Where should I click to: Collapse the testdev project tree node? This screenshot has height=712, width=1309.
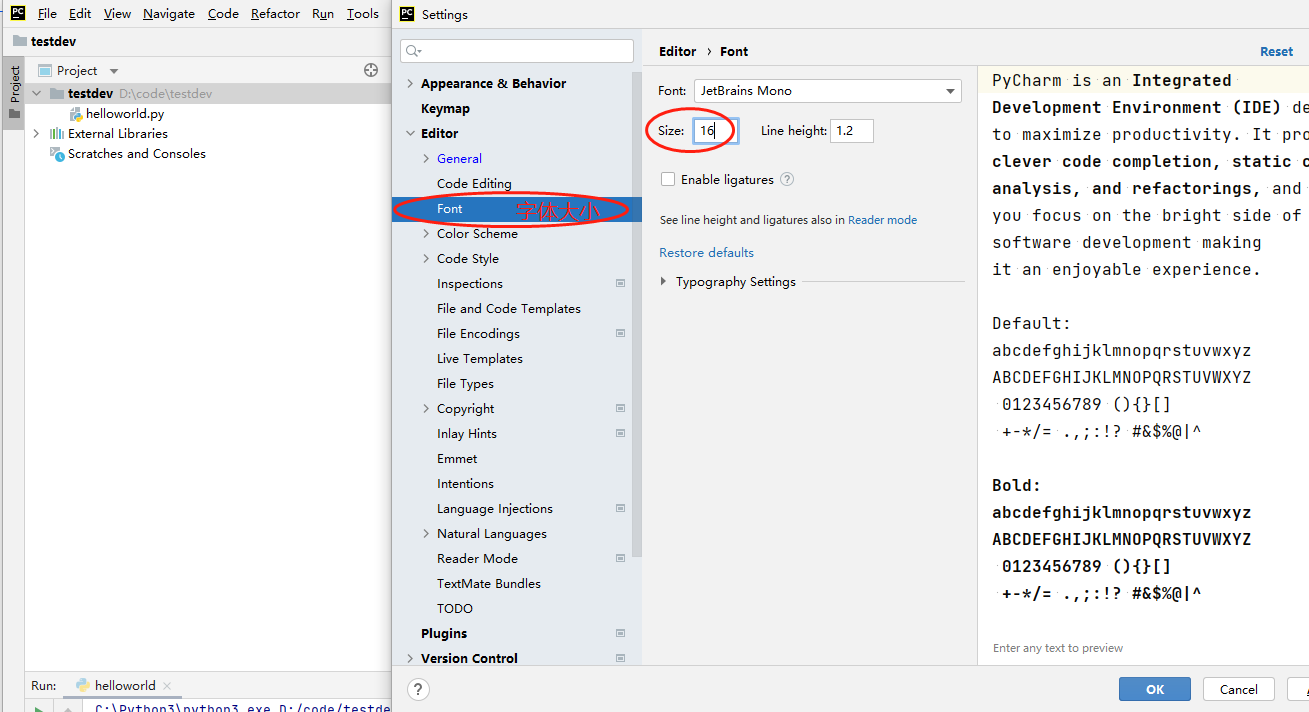click(37, 94)
